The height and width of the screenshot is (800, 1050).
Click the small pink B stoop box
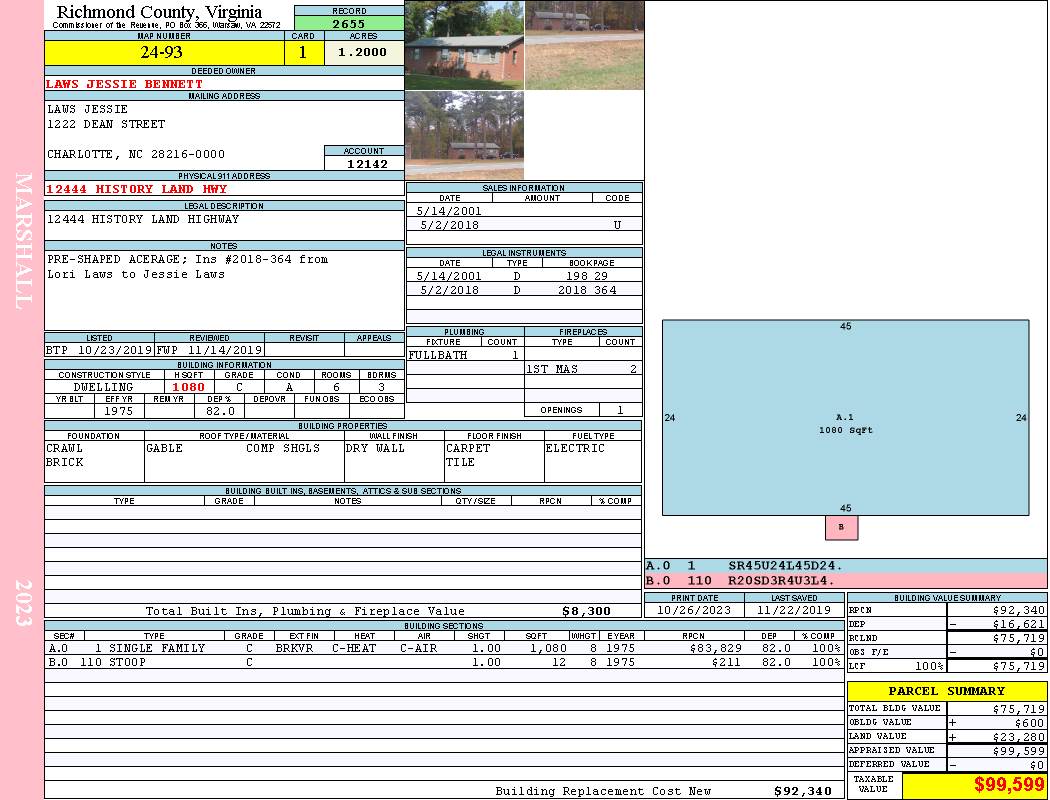[841, 527]
